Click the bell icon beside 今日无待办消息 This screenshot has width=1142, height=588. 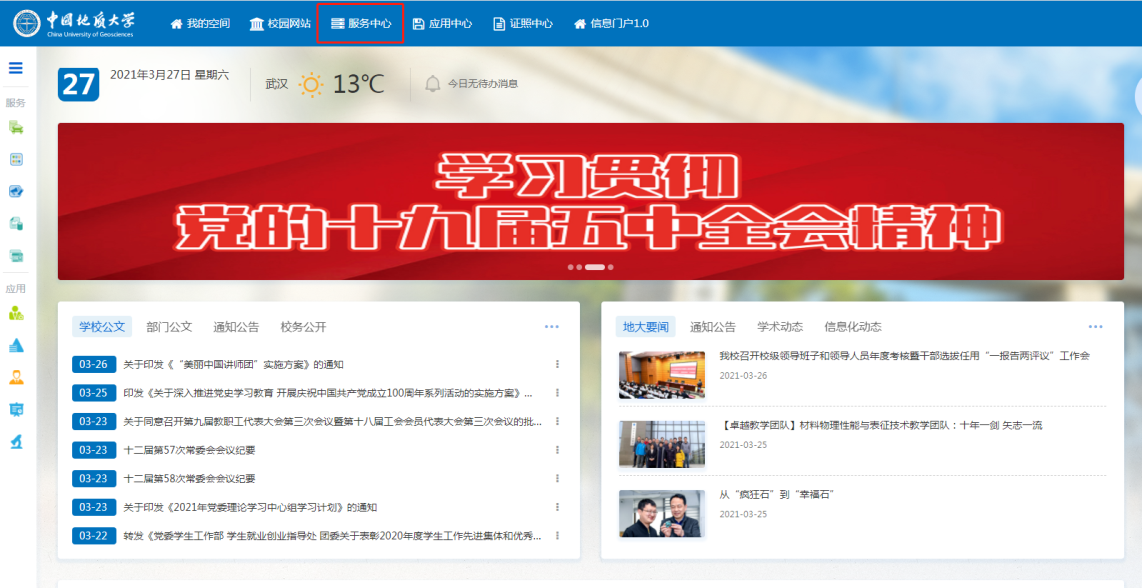coord(433,84)
